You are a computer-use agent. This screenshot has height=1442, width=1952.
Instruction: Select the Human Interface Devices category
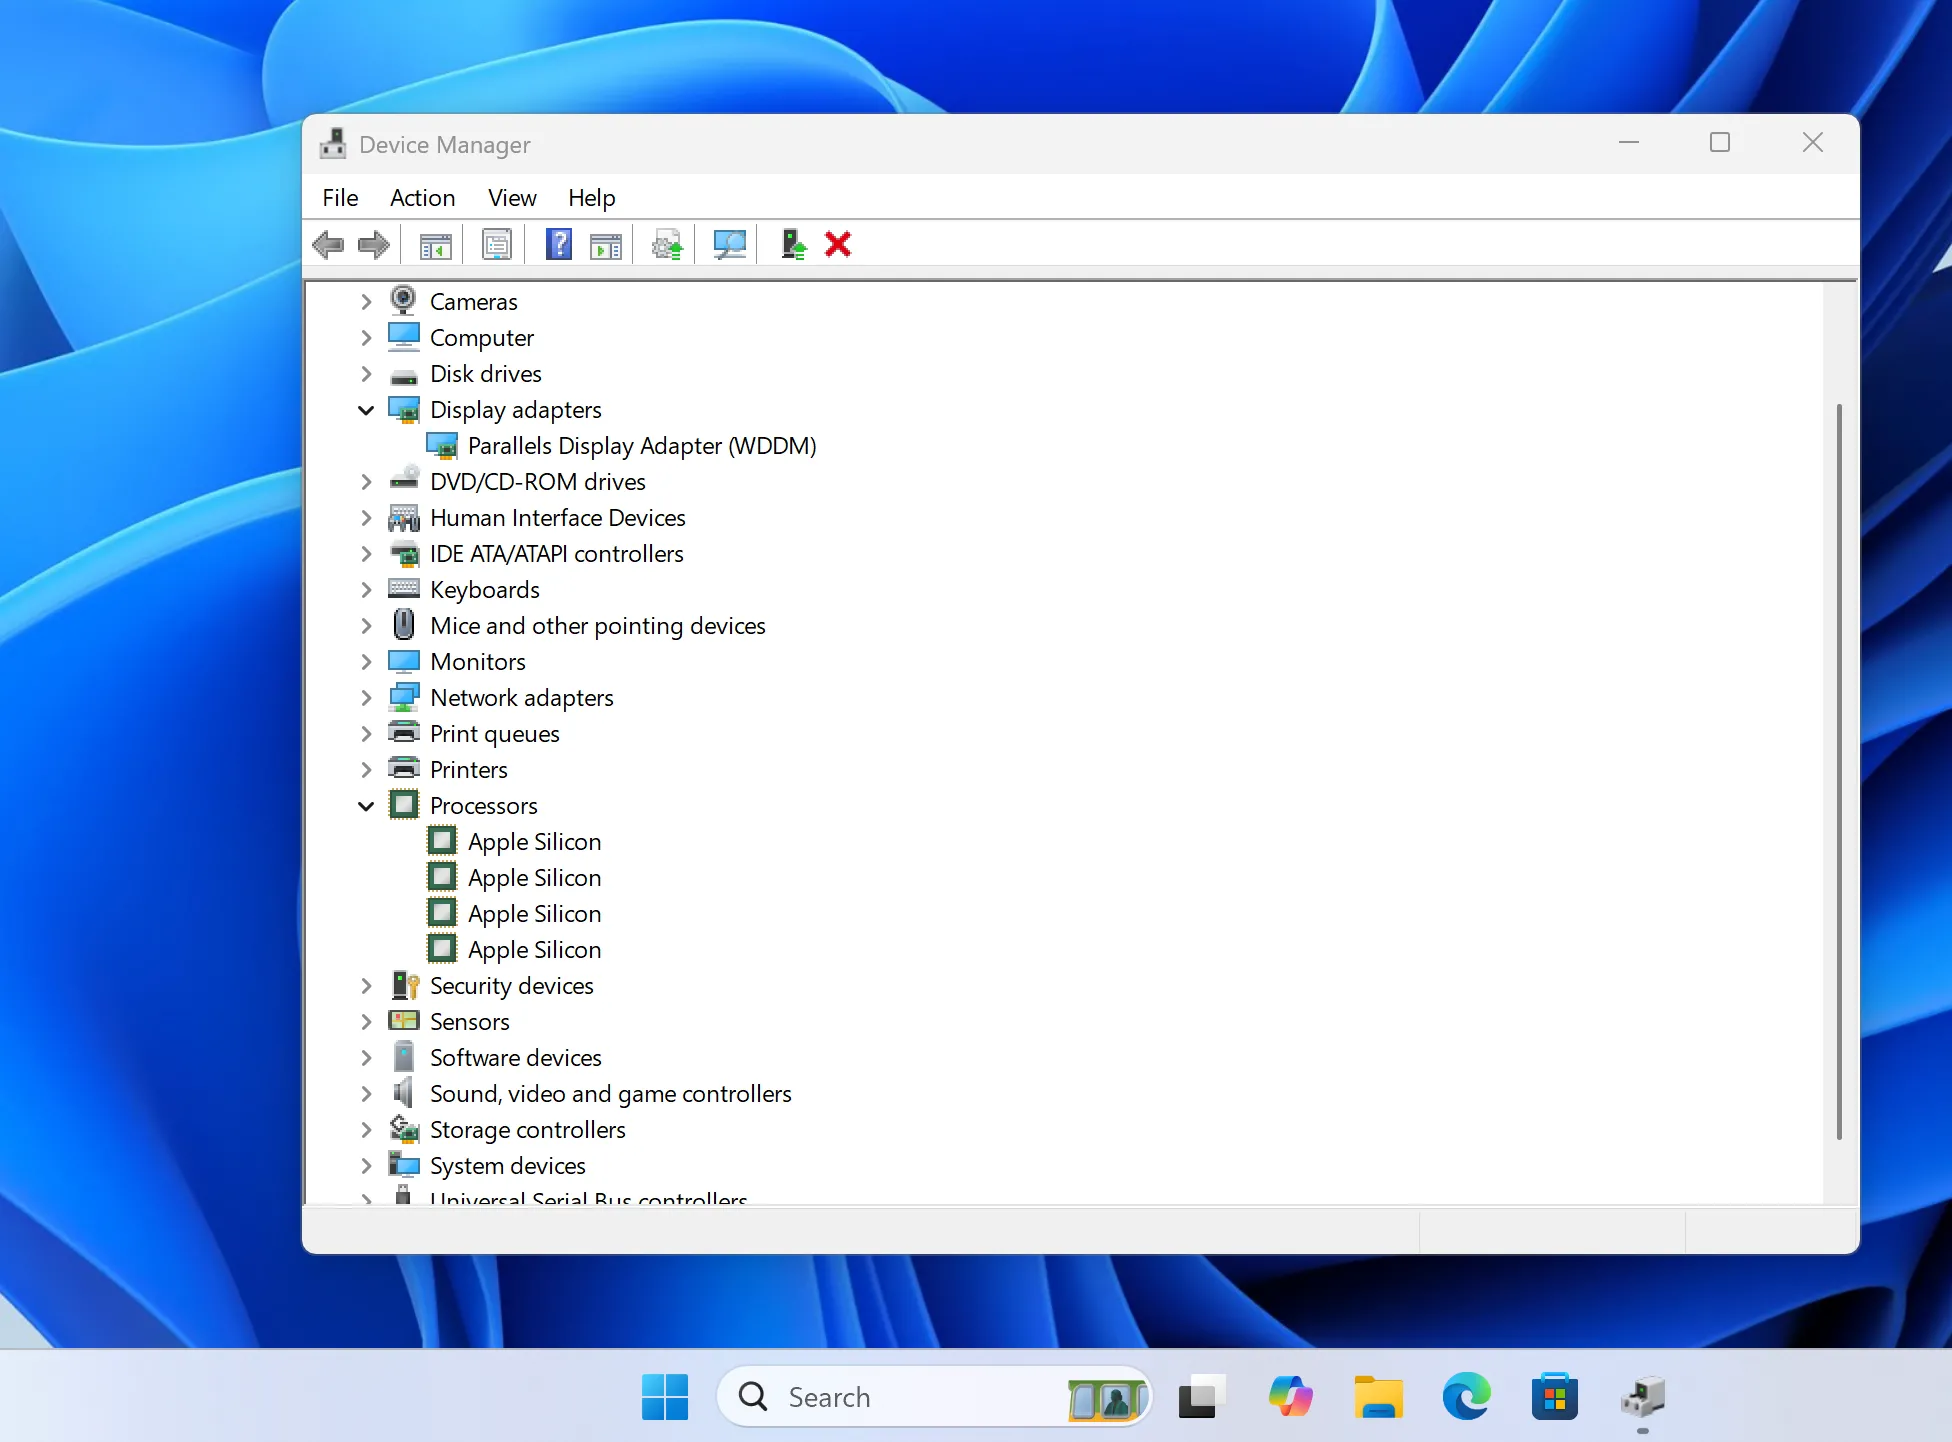(557, 517)
